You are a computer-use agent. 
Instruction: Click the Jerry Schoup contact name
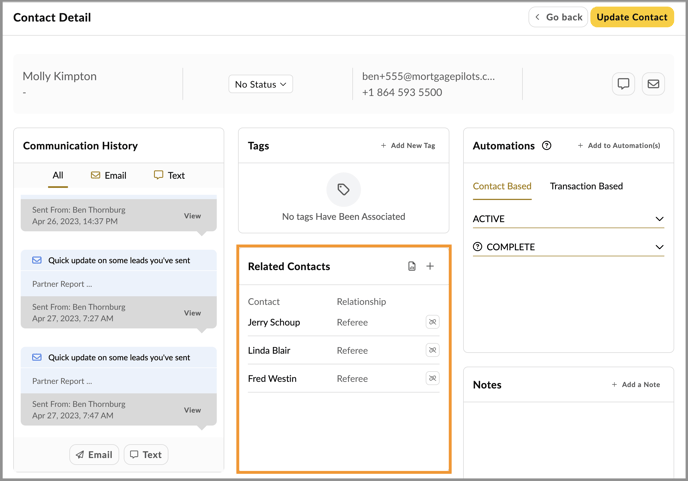click(274, 322)
